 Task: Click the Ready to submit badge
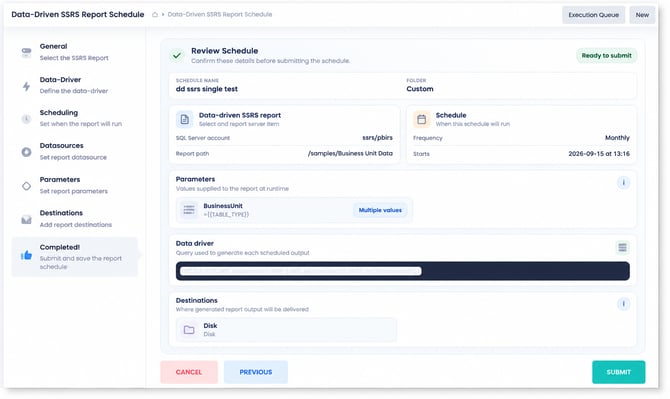(606, 56)
